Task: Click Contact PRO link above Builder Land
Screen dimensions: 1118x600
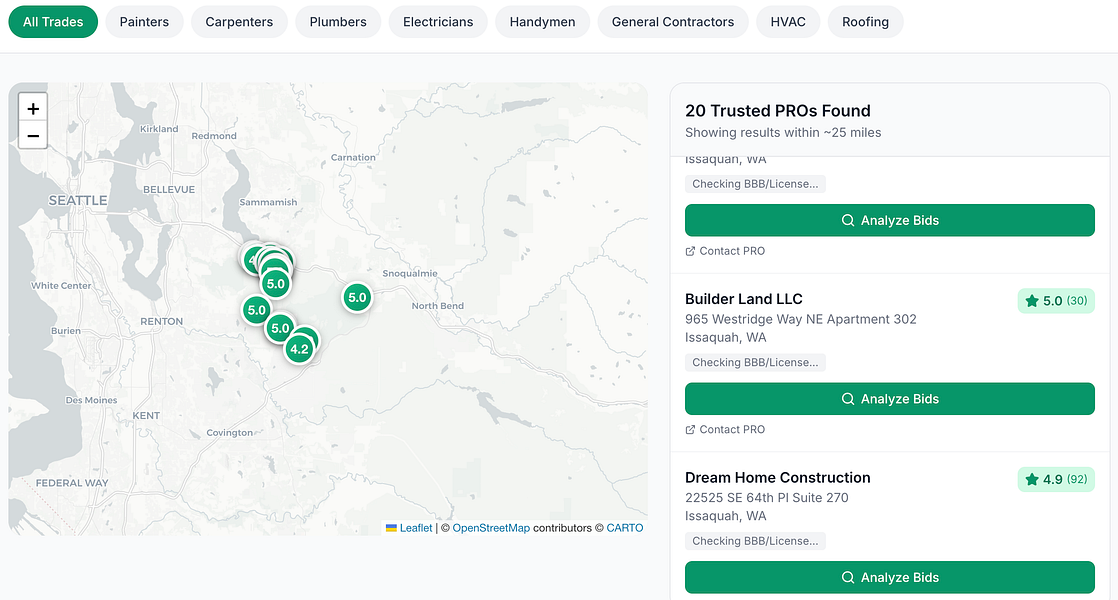Action: [725, 251]
